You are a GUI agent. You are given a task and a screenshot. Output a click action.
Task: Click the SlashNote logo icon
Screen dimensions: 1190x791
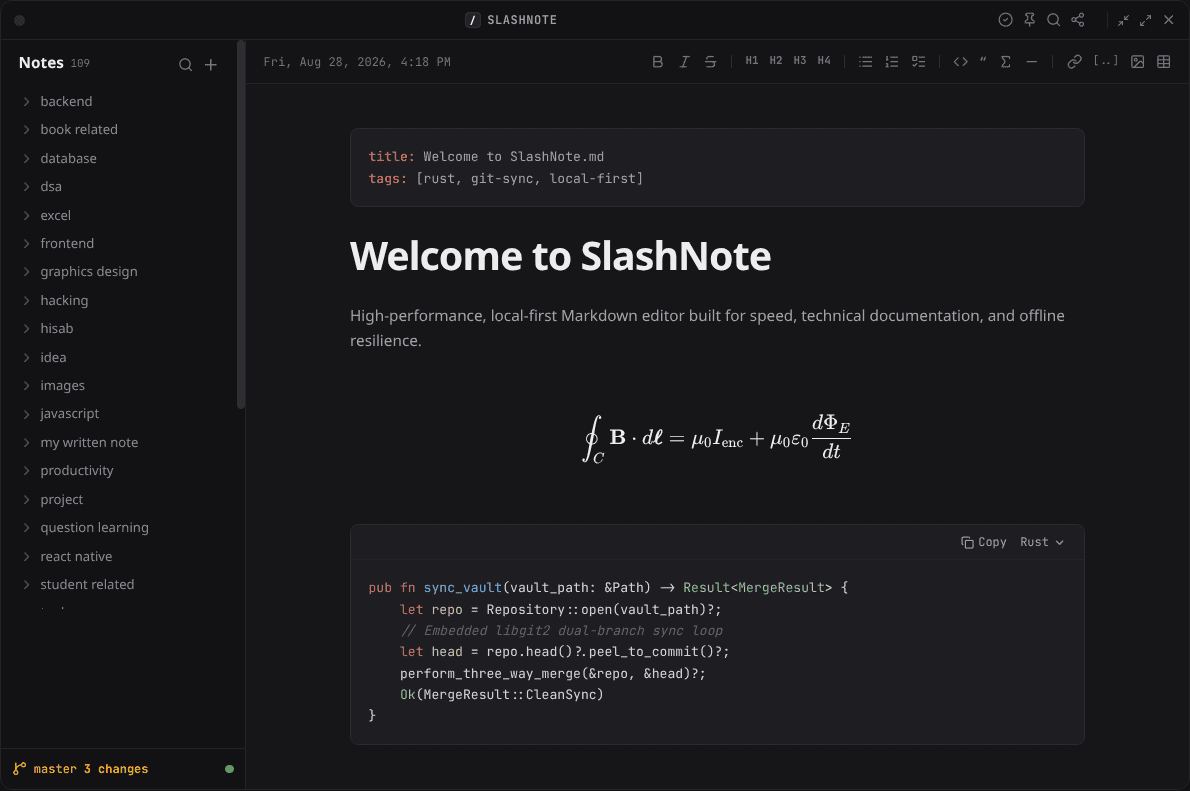pyautogui.click(x=473, y=20)
